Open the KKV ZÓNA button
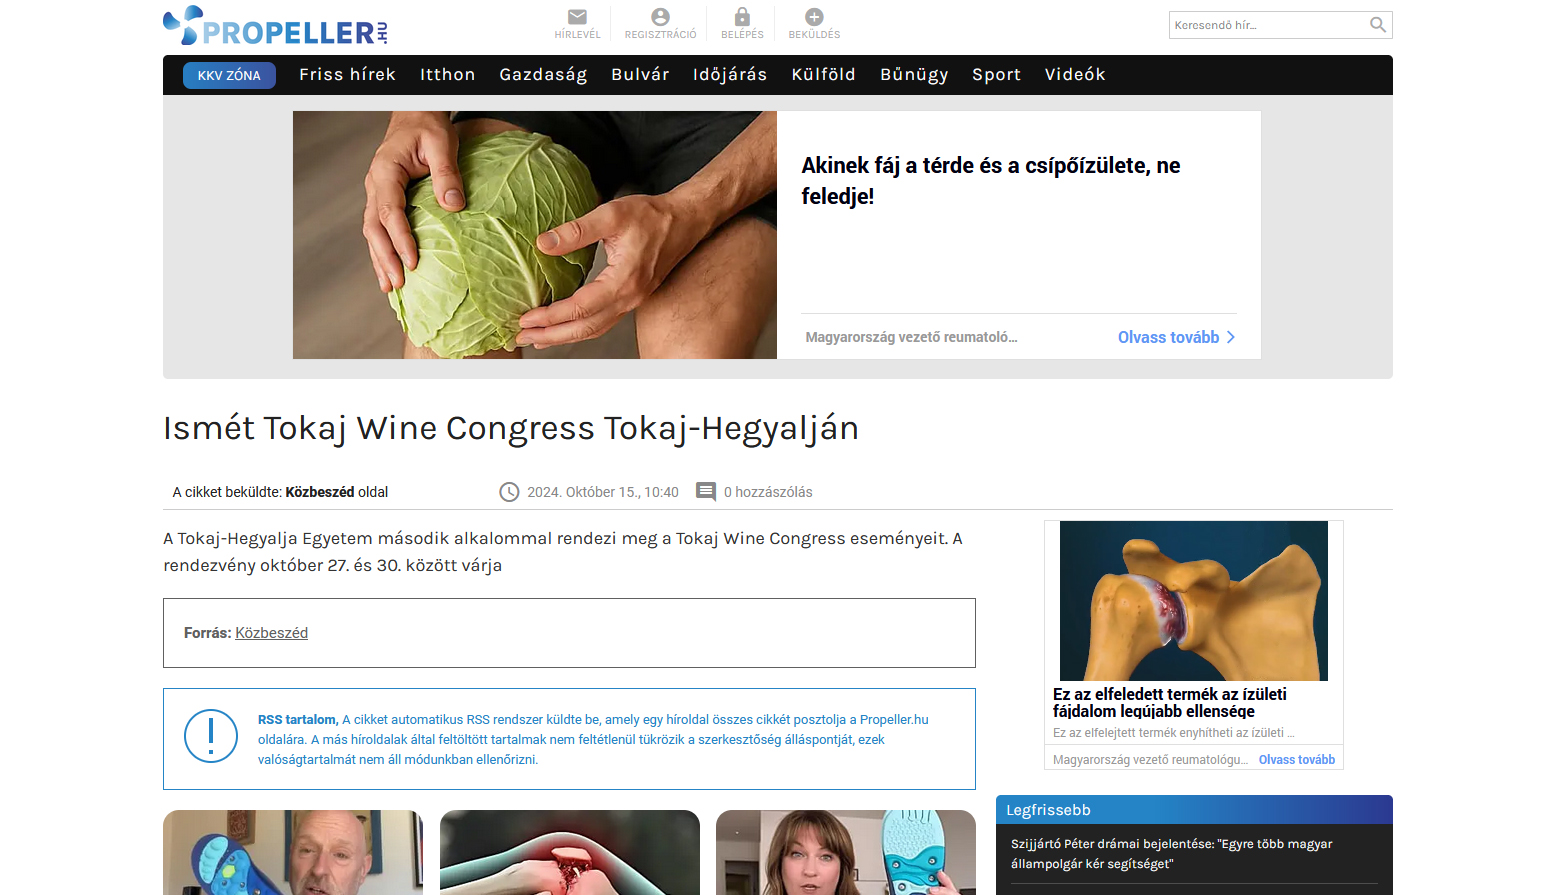1551x895 pixels. (x=229, y=75)
